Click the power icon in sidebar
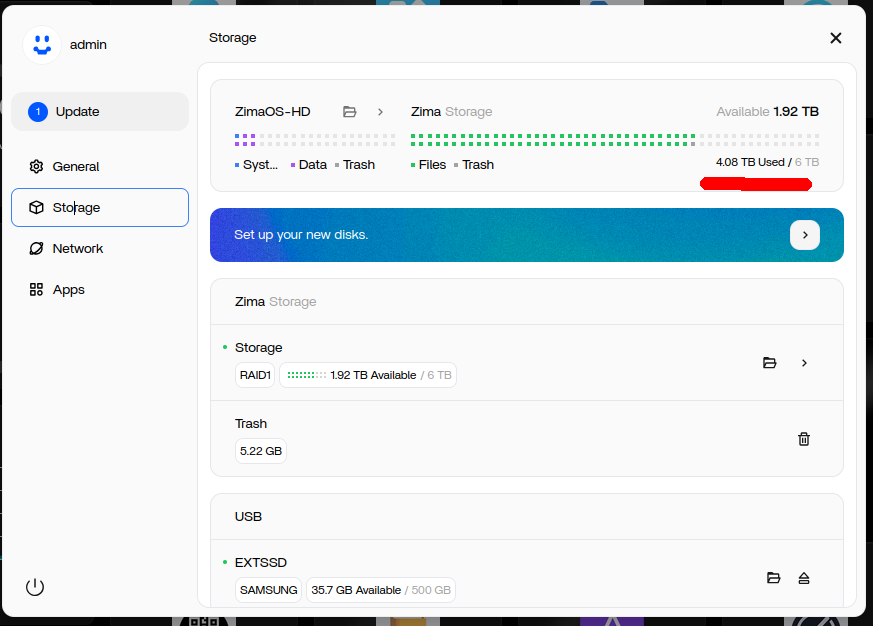Viewport: 873px width, 626px height. pyautogui.click(x=35, y=587)
